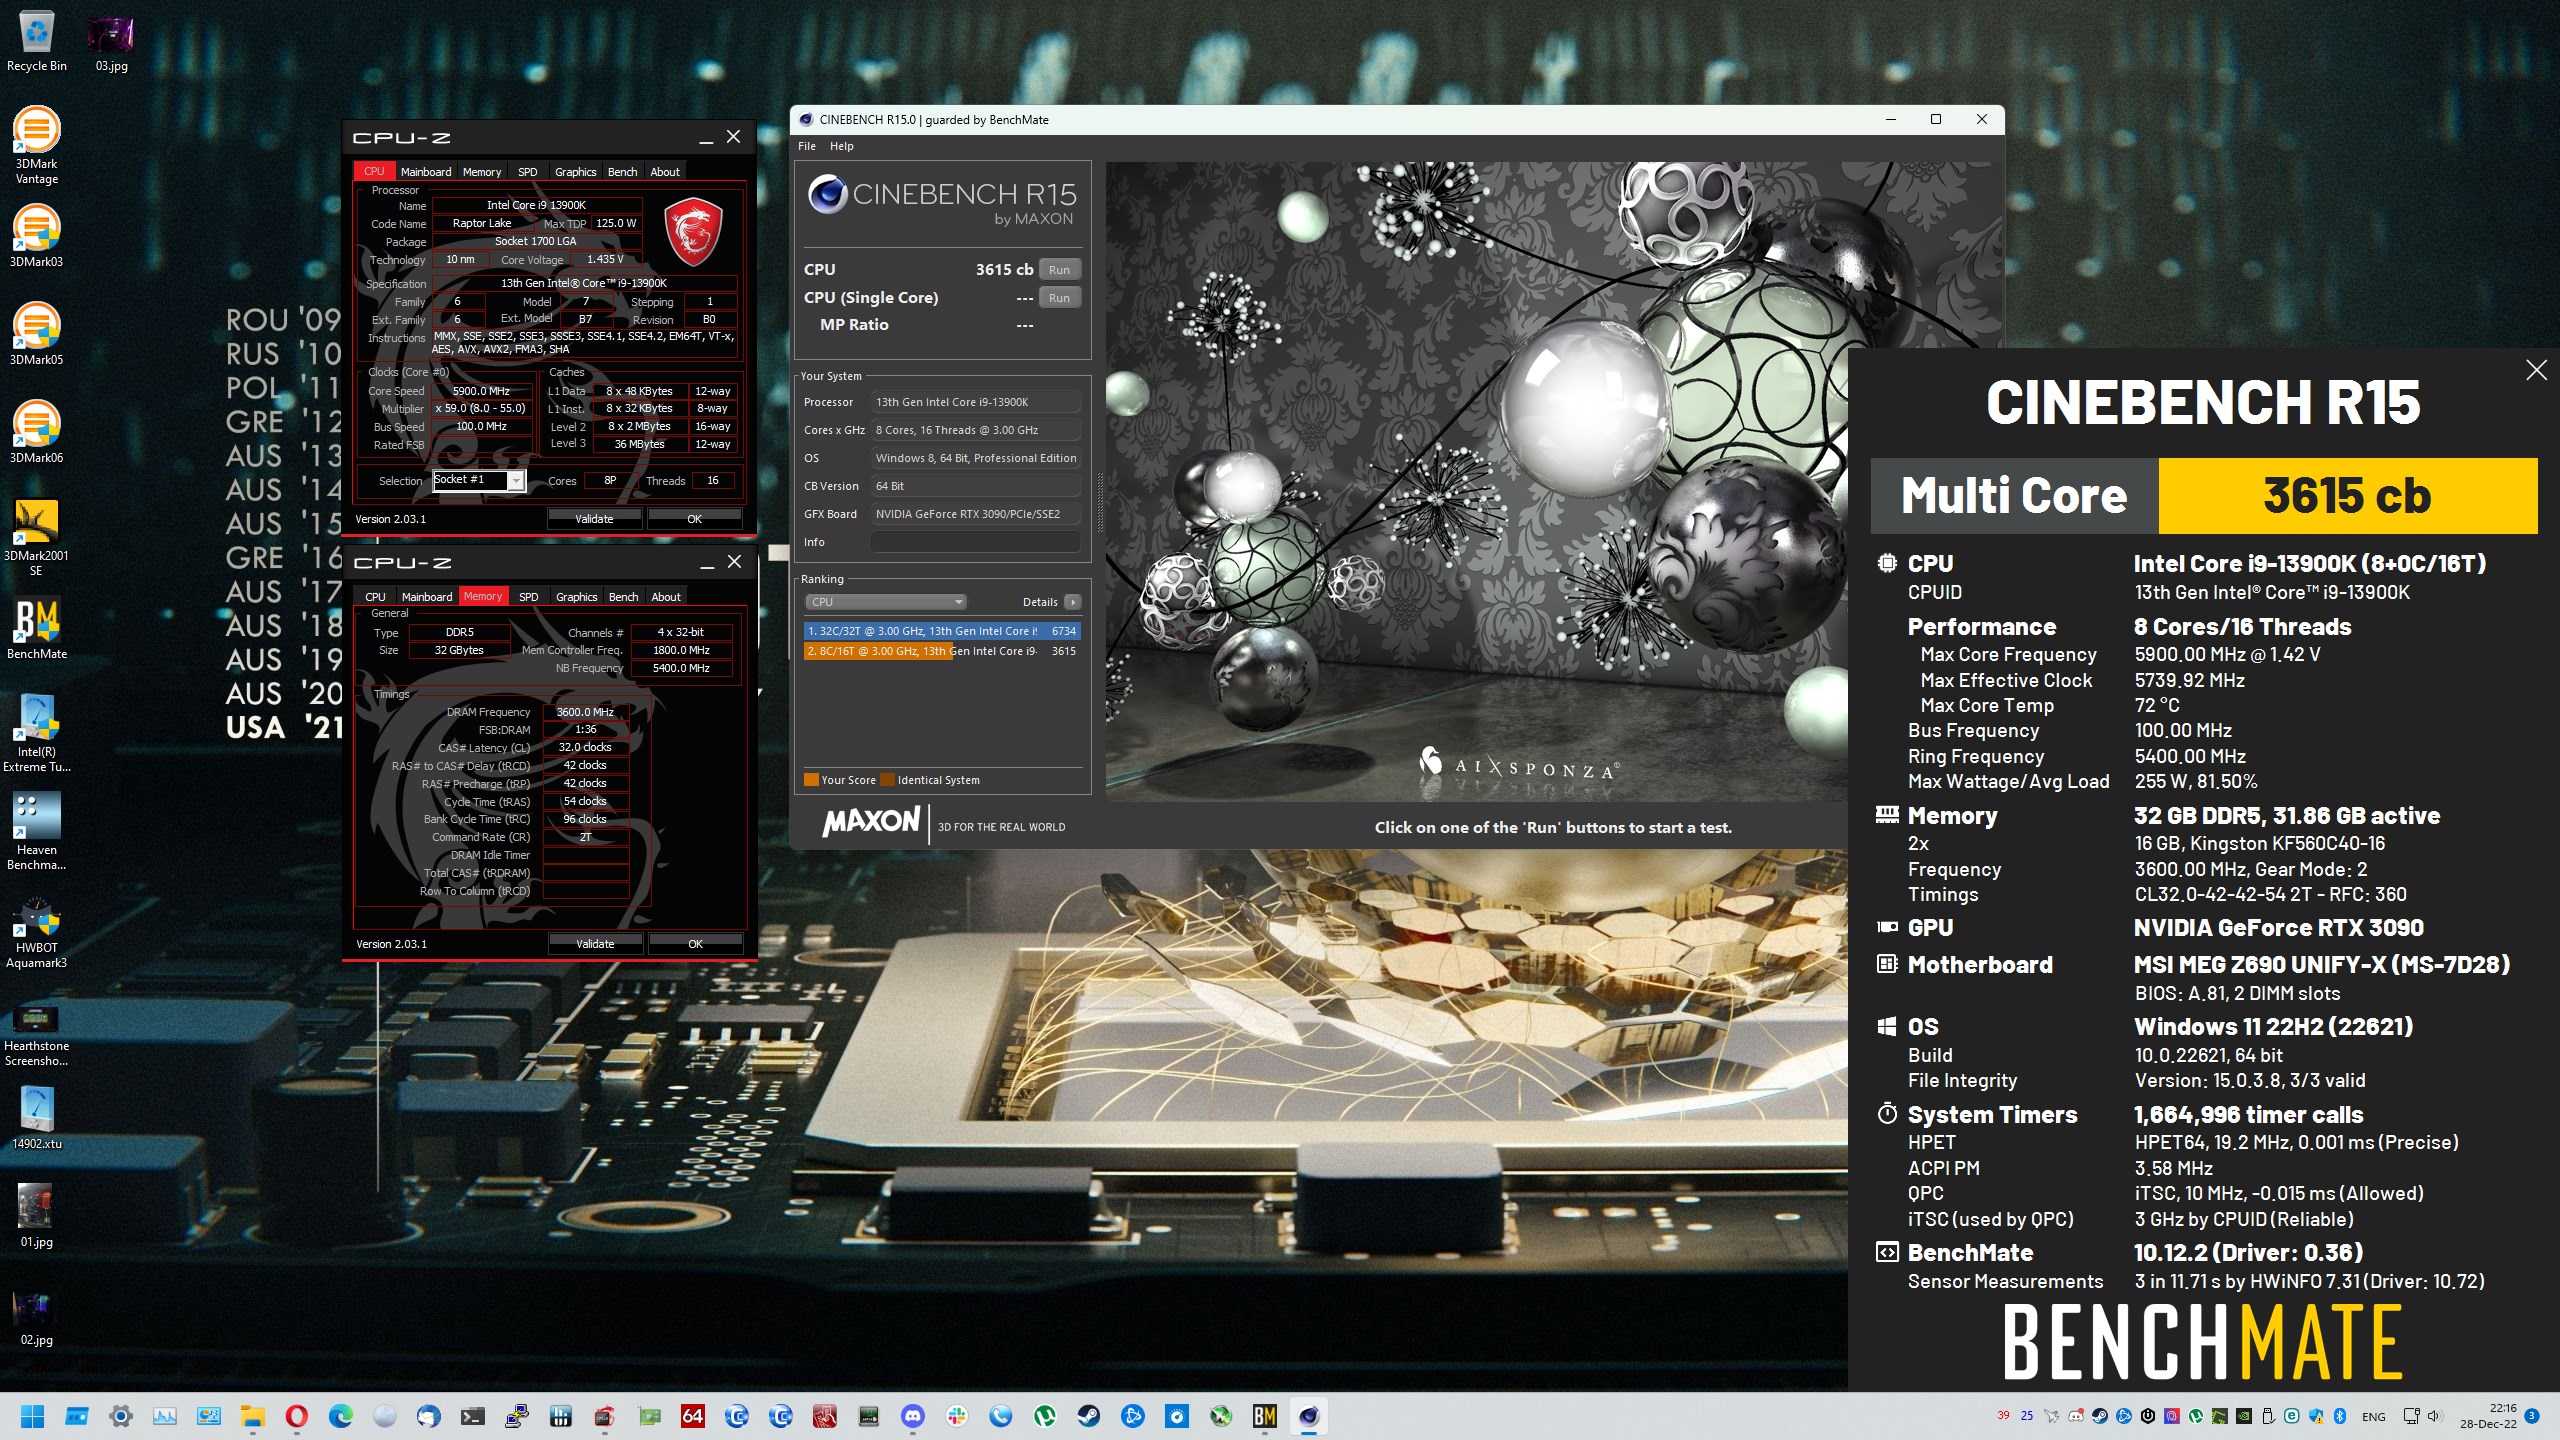Select the Heaven Benchmark desktop icon

pos(37,832)
